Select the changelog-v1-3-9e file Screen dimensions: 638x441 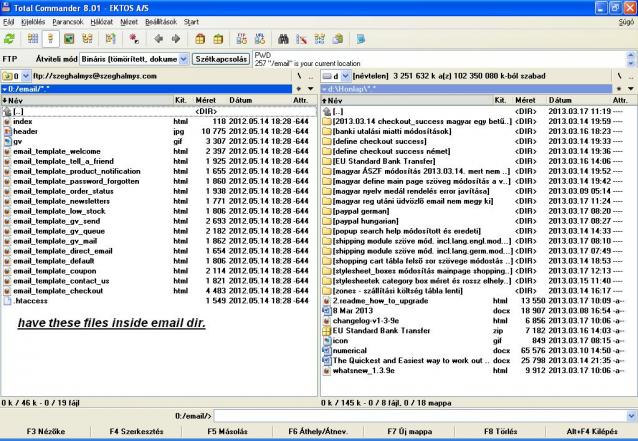click(478, 321)
